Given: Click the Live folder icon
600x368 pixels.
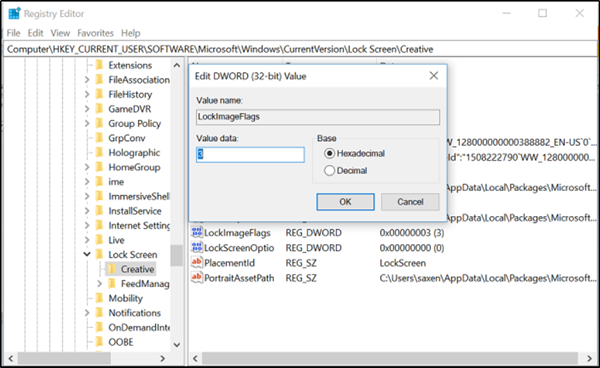Looking at the screenshot, I should coord(99,239).
